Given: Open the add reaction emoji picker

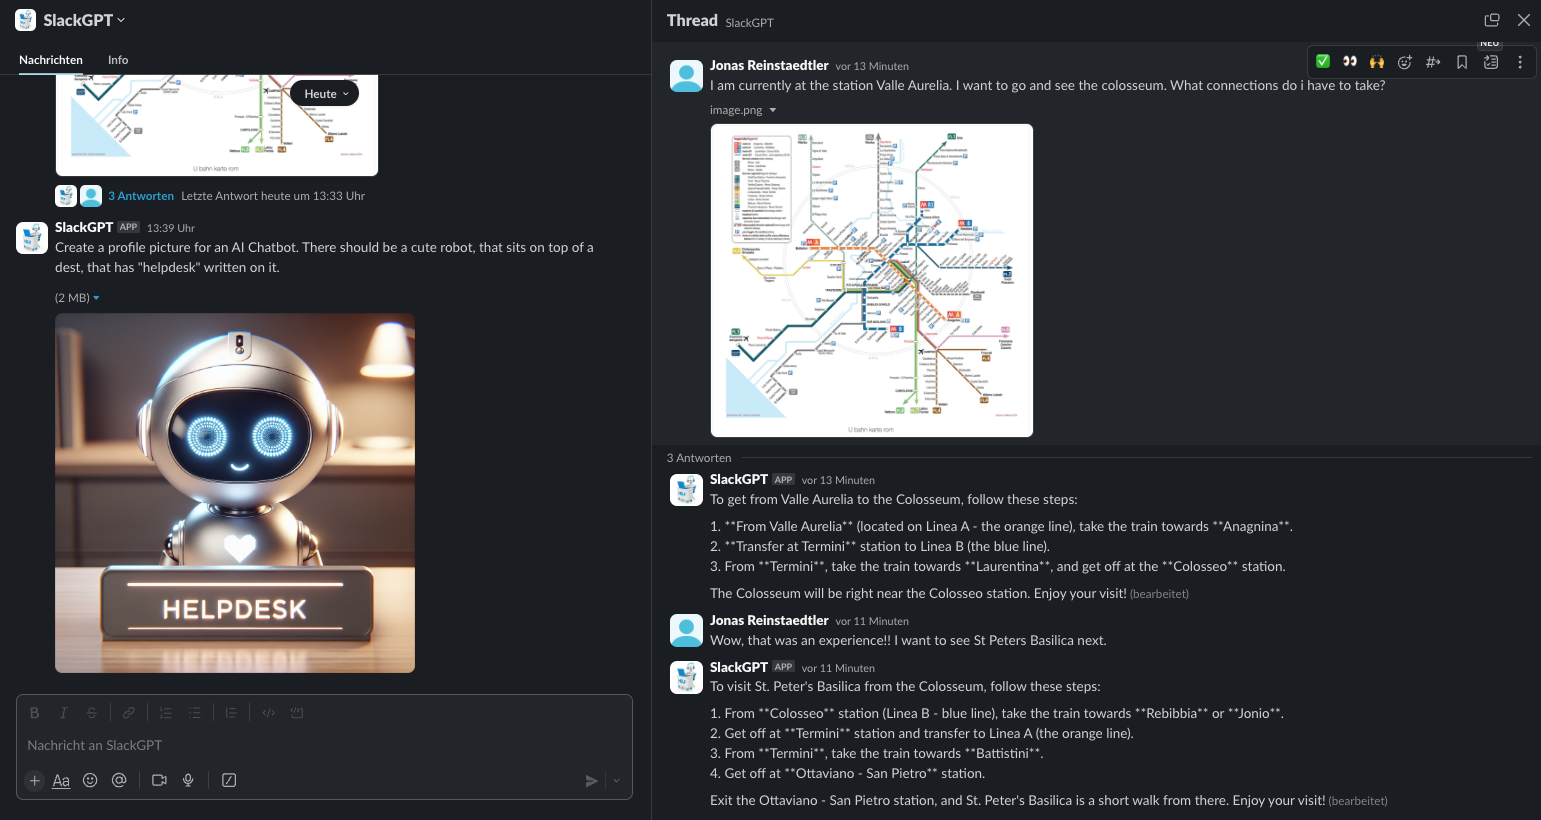Looking at the screenshot, I should (x=1405, y=62).
